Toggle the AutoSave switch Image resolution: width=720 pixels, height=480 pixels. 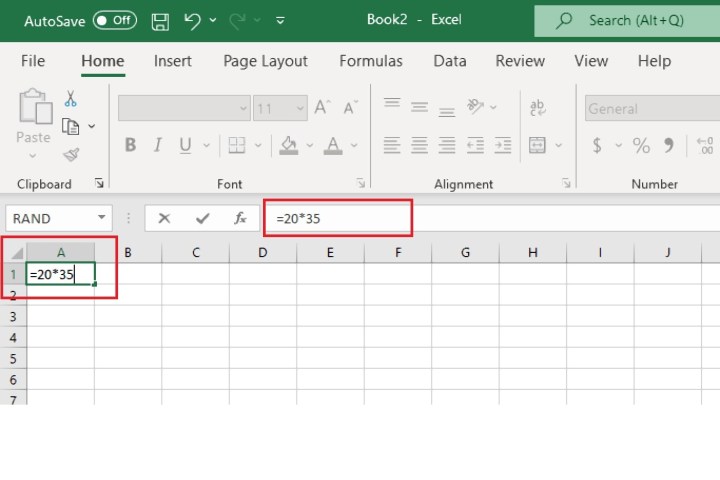[114, 20]
